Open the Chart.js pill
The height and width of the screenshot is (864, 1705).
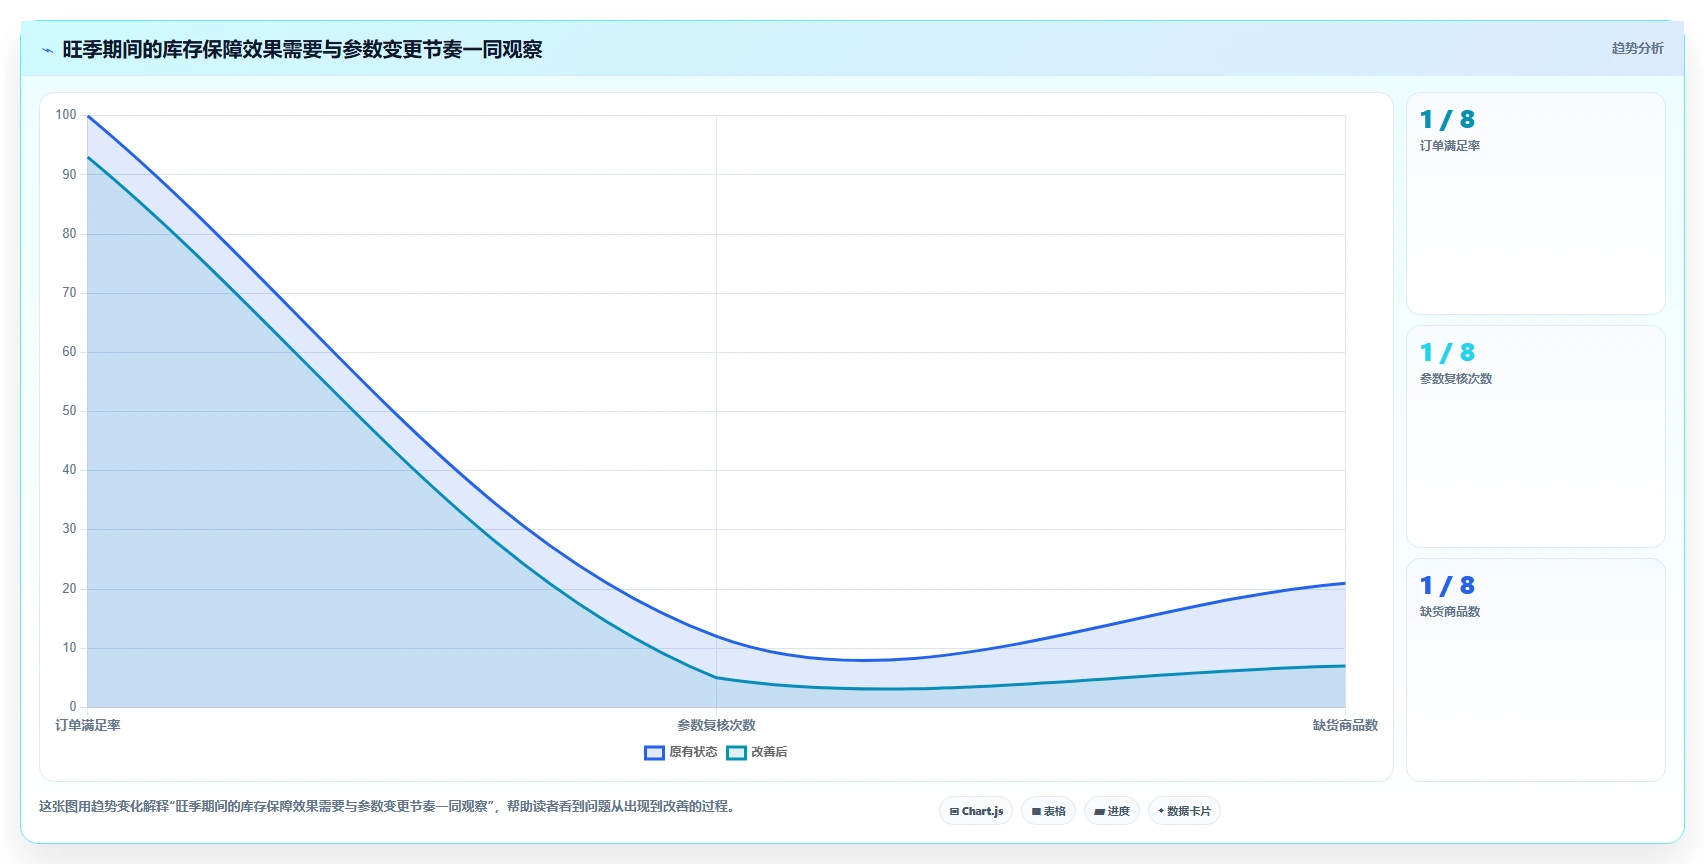click(976, 811)
